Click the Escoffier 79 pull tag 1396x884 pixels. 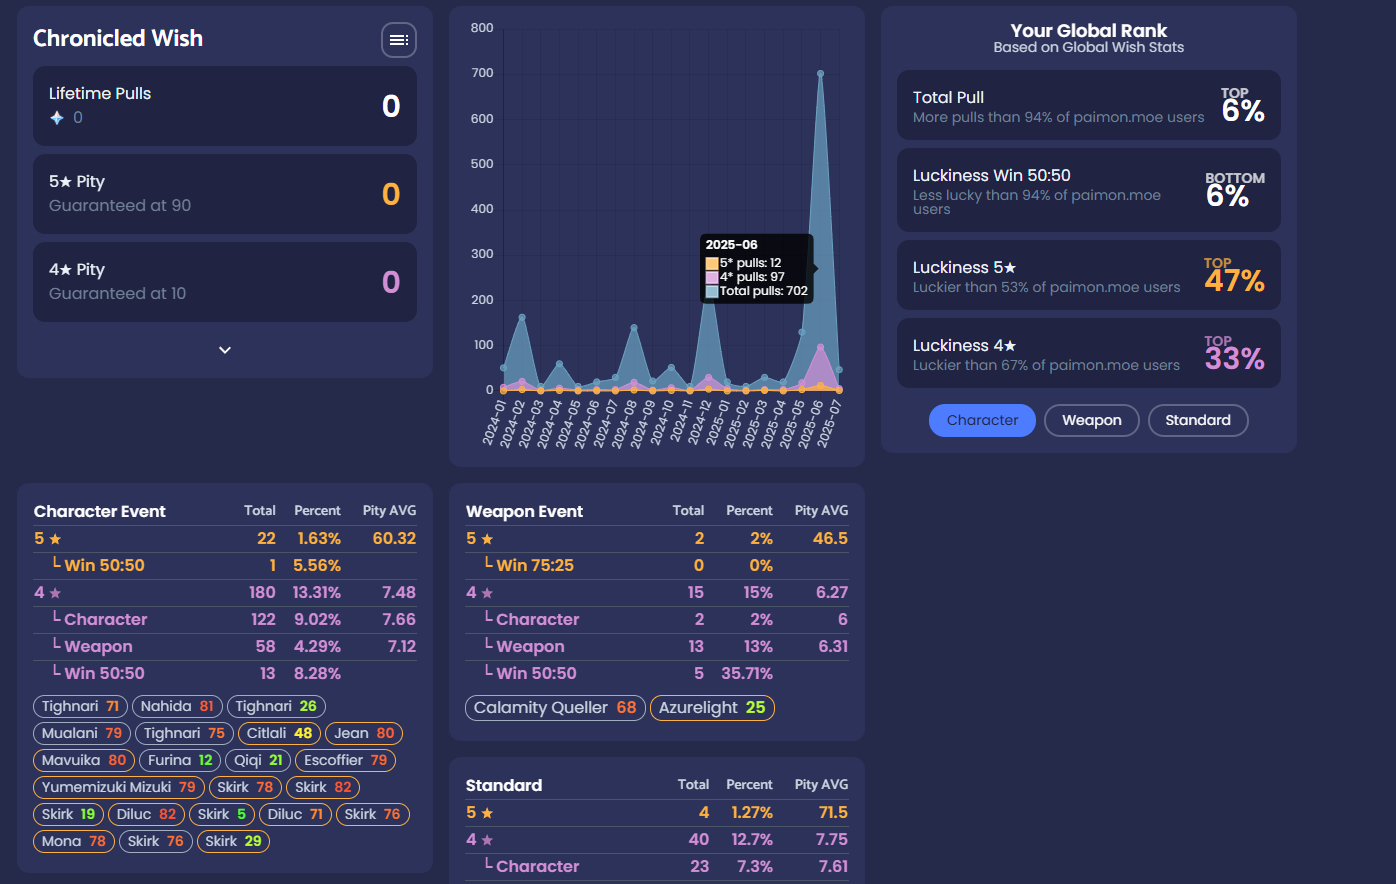(345, 760)
